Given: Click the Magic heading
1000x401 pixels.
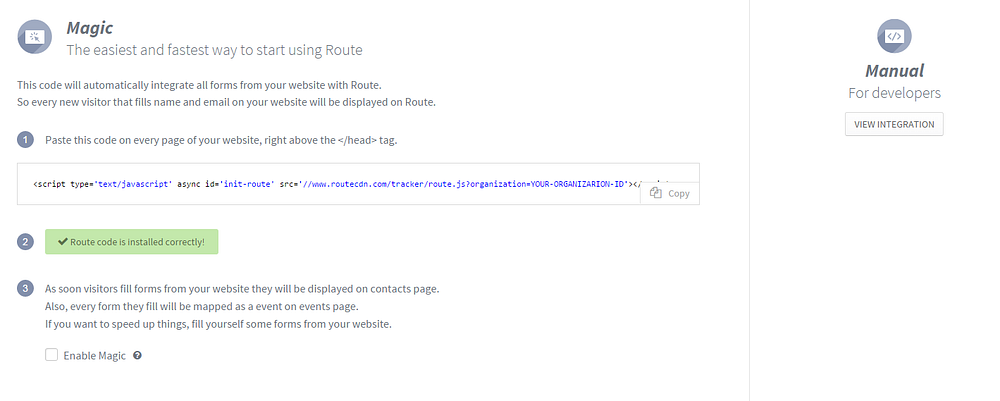Looking at the screenshot, I should tap(90, 28).
